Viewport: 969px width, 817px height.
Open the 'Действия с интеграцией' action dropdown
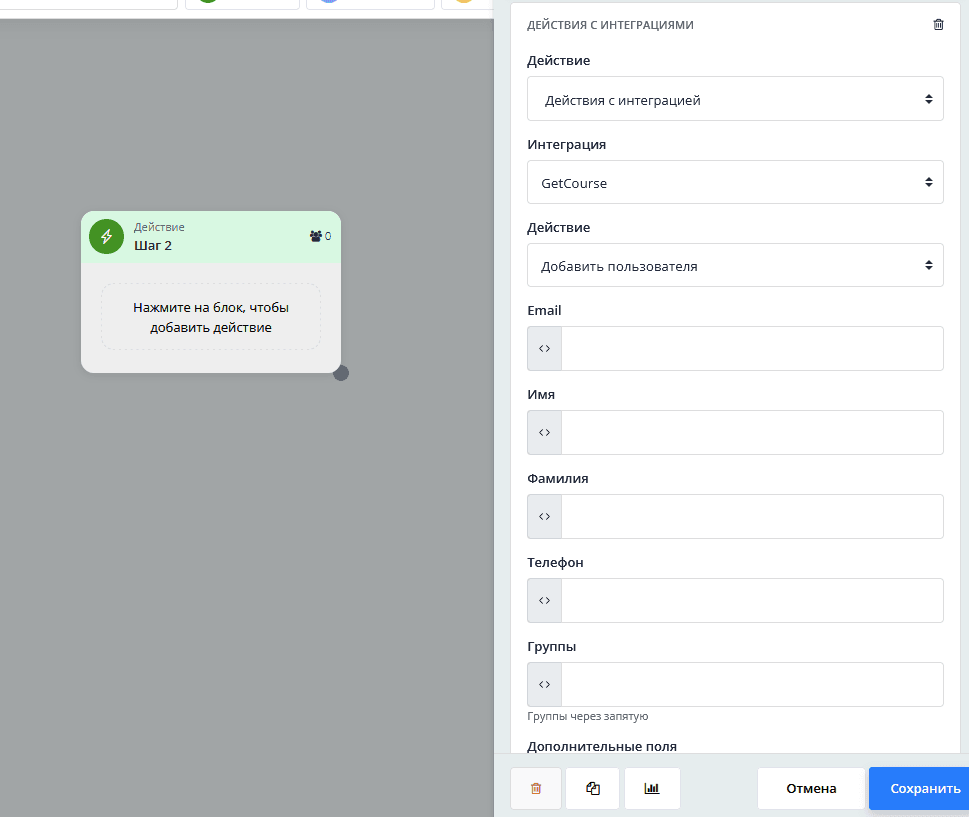coord(735,99)
